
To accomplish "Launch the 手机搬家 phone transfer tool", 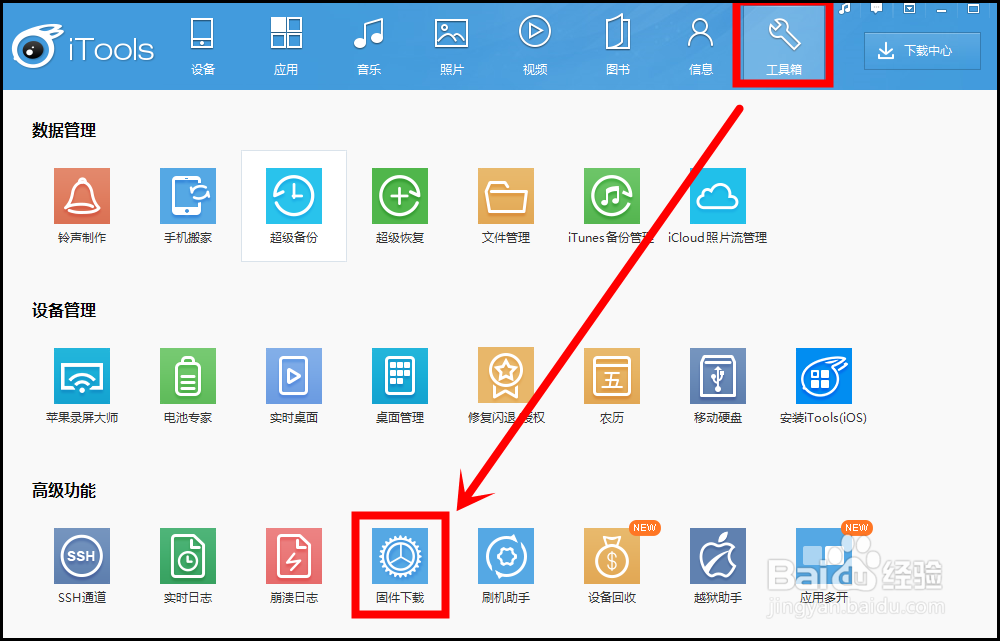I will click(x=188, y=196).
